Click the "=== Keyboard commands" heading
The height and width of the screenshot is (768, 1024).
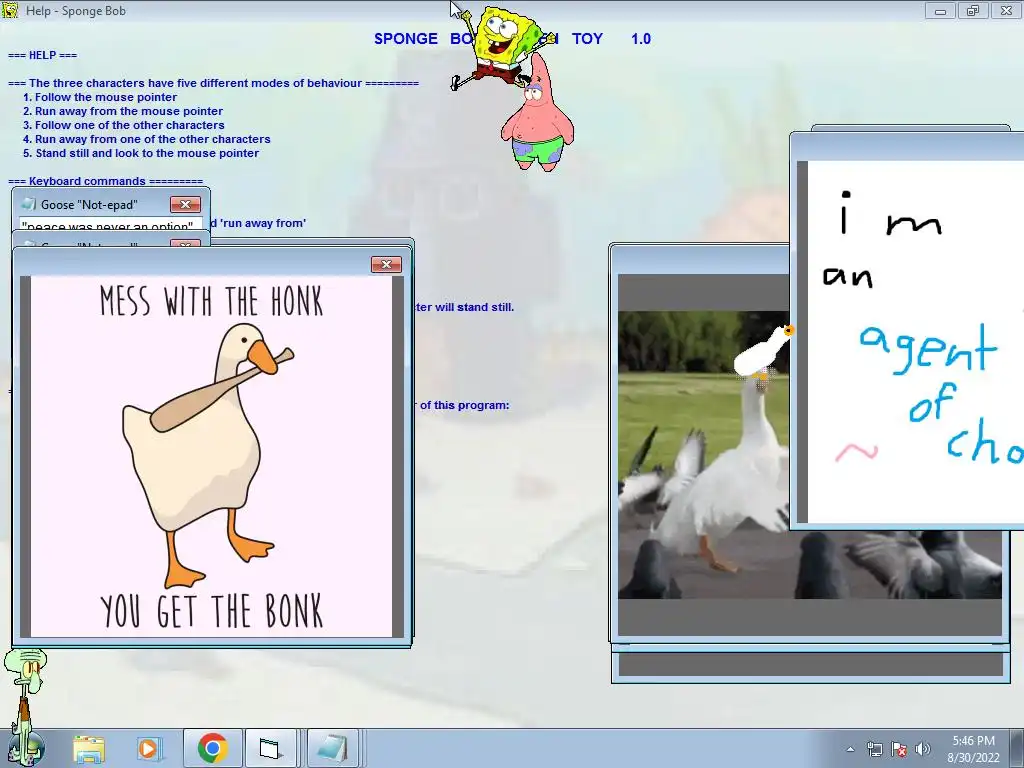pos(105,182)
